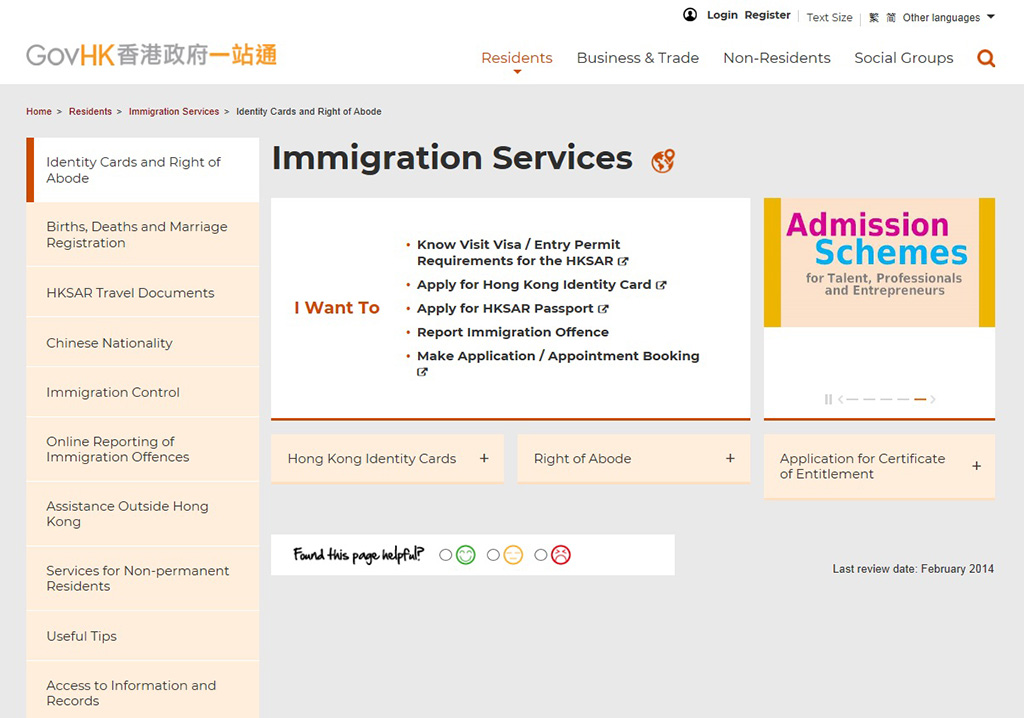Click the yellow neutral face icon

513,555
